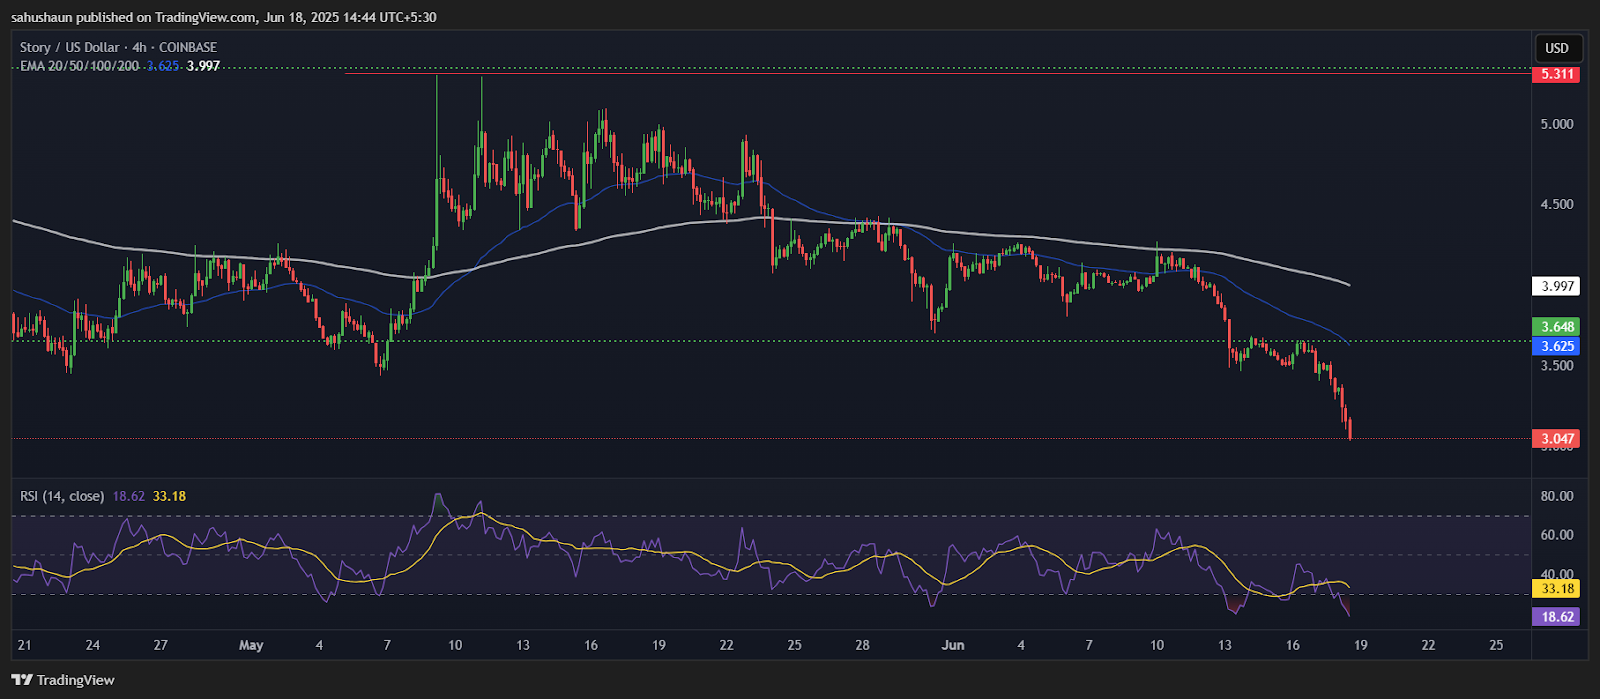Click the purple 18.62 RSI value label
The width and height of the screenshot is (1600, 699).
tap(1557, 617)
